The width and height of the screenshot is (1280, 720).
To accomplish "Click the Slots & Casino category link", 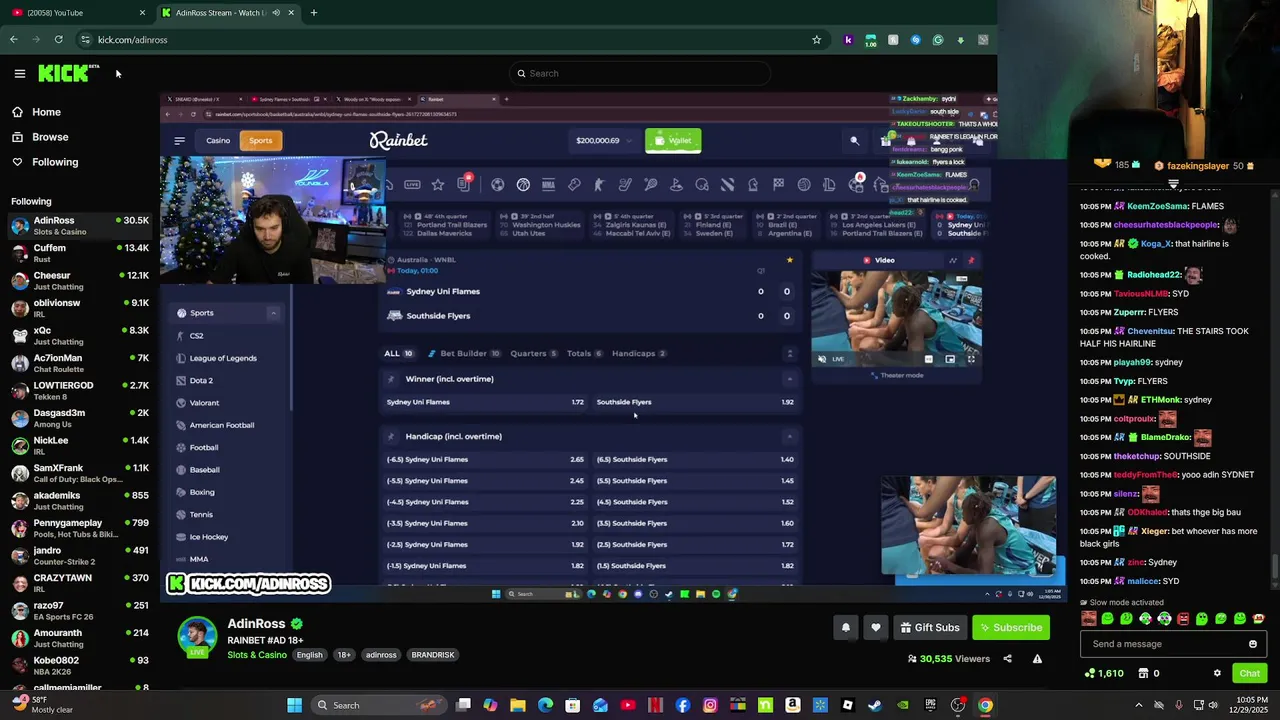I will tap(257, 655).
